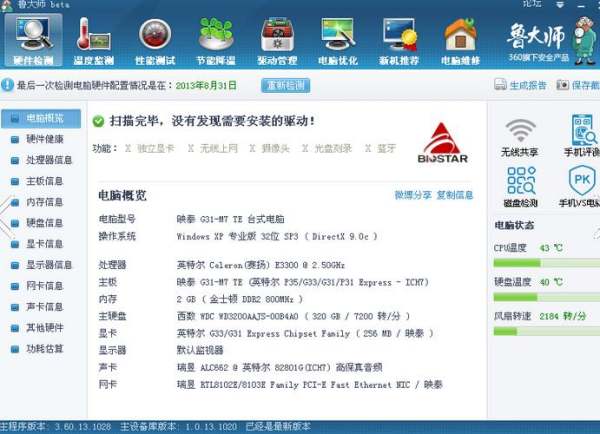Select 电脑概览 in the sidebar

[x=41, y=118]
